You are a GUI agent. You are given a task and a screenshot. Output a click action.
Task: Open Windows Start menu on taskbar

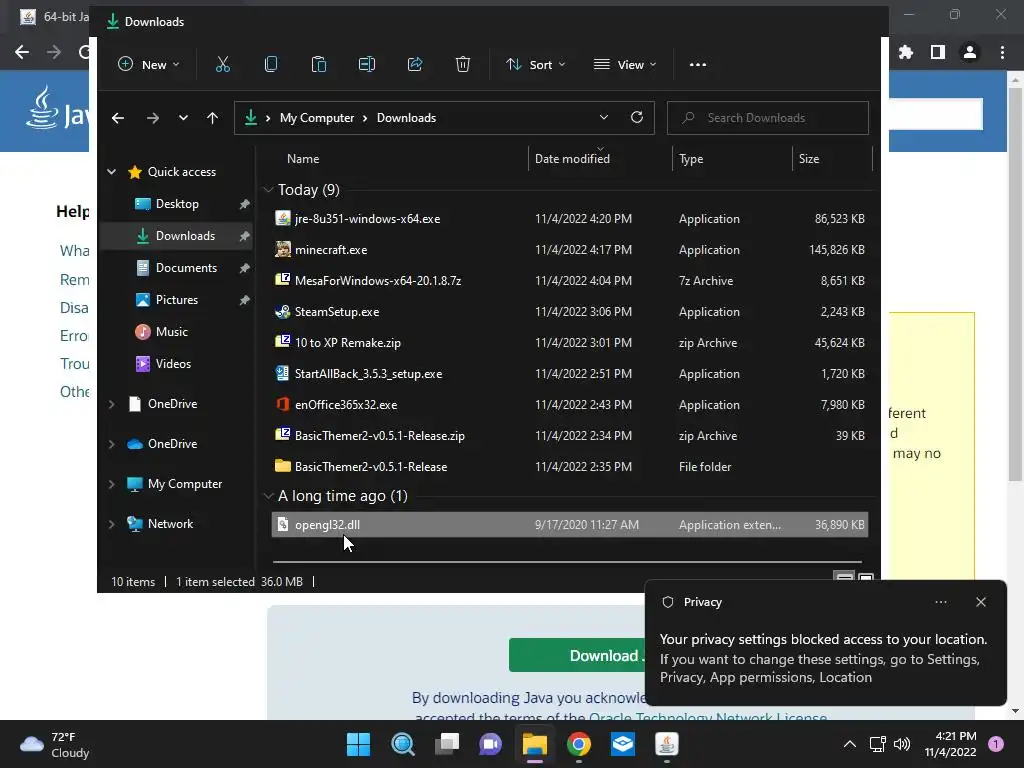click(x=358, y=744)
